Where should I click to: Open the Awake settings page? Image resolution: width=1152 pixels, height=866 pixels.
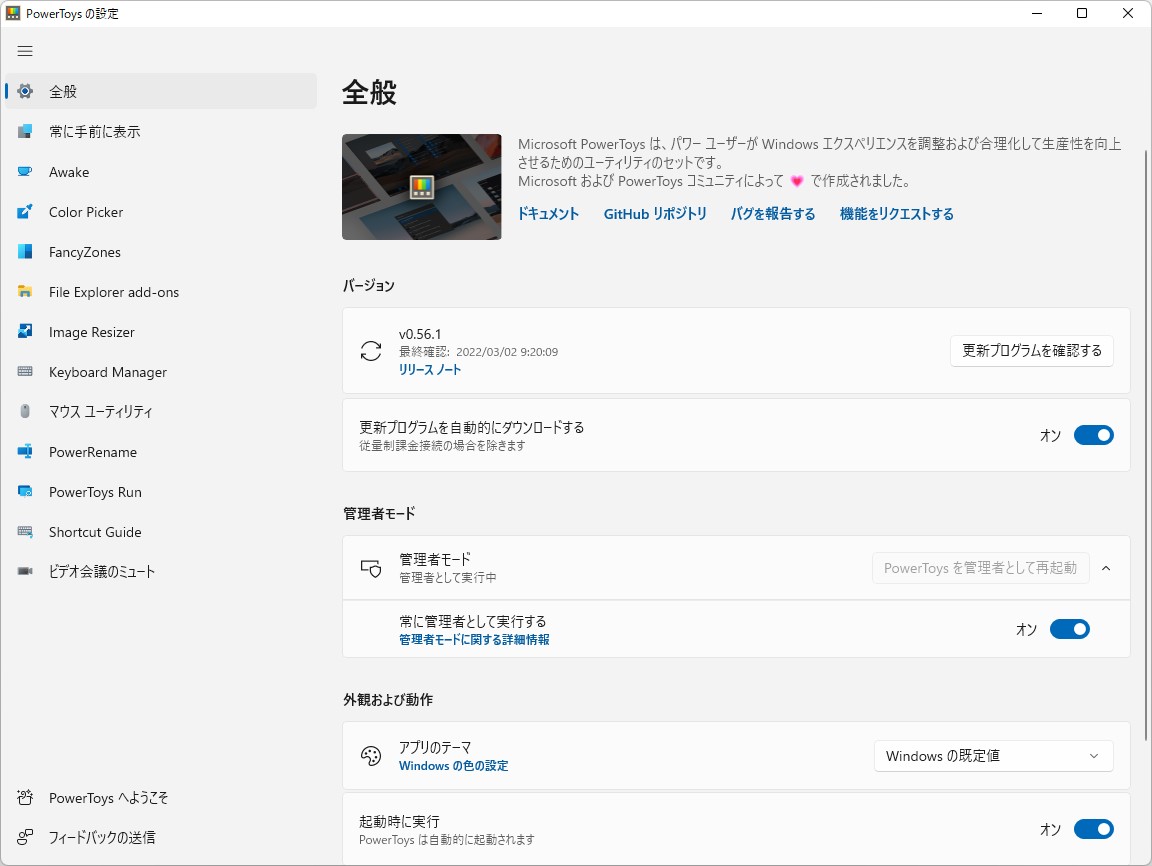[161, 172]
